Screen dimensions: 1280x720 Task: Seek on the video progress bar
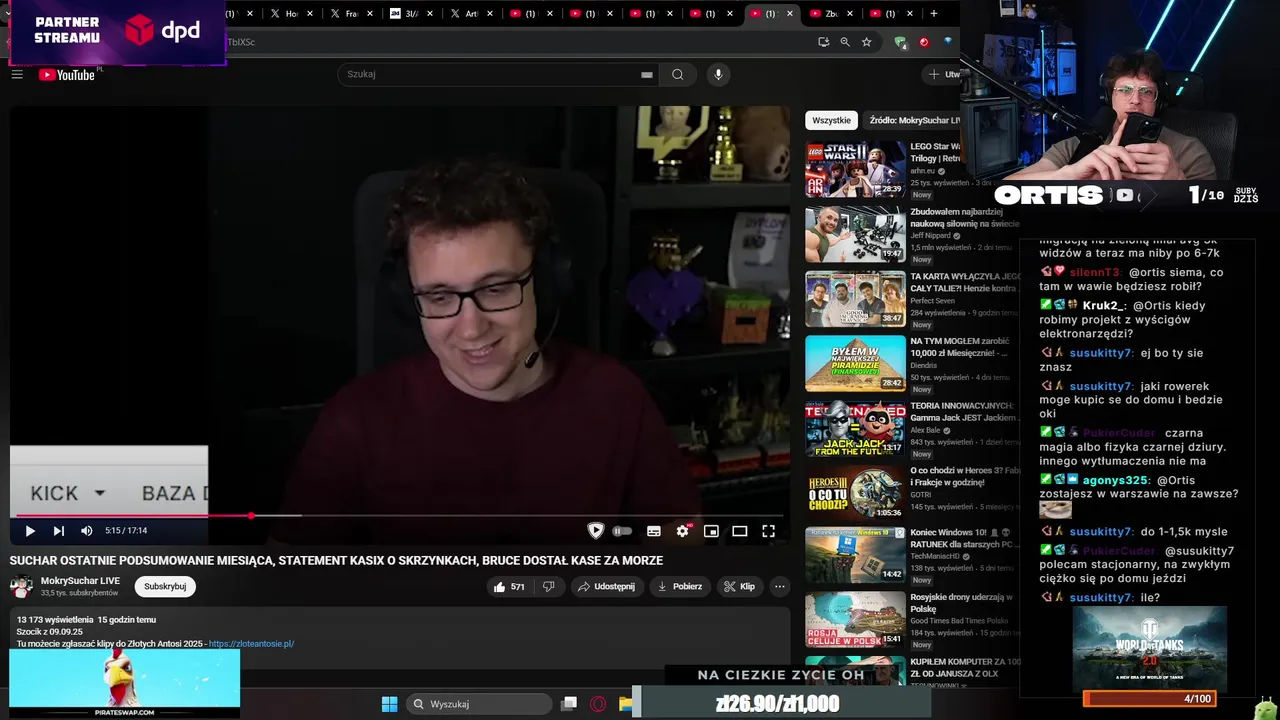click(x=400, y=516)
